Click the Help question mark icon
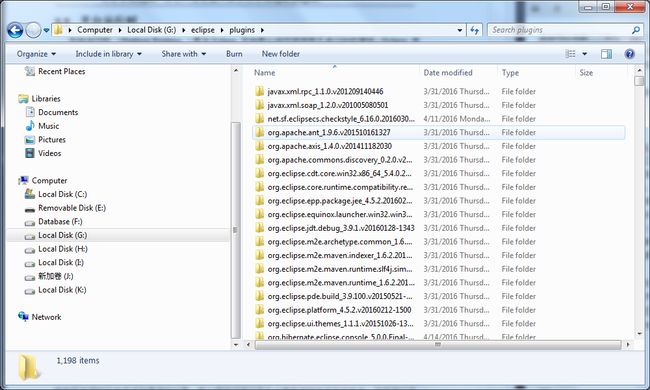 click(629, 54)
